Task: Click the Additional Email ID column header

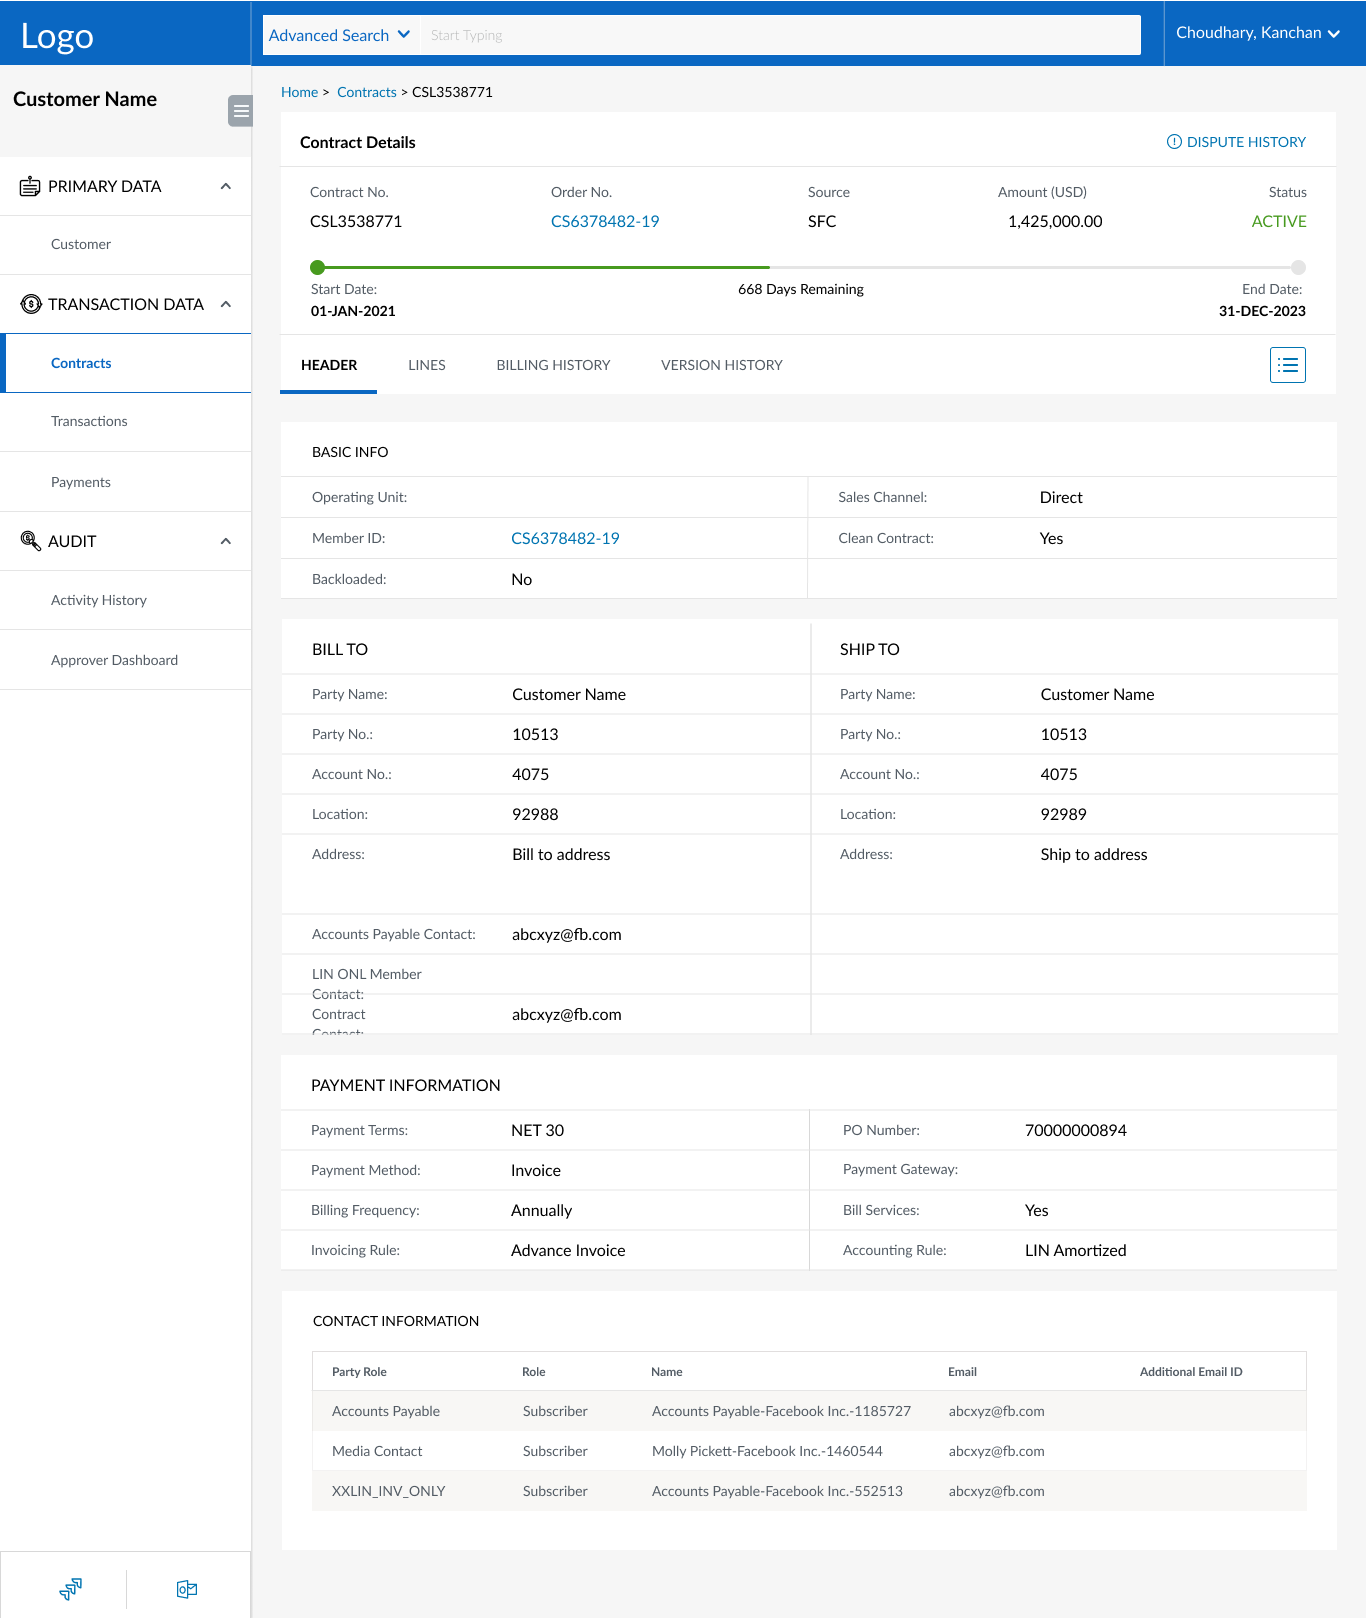Action: coord(1191,1372)
